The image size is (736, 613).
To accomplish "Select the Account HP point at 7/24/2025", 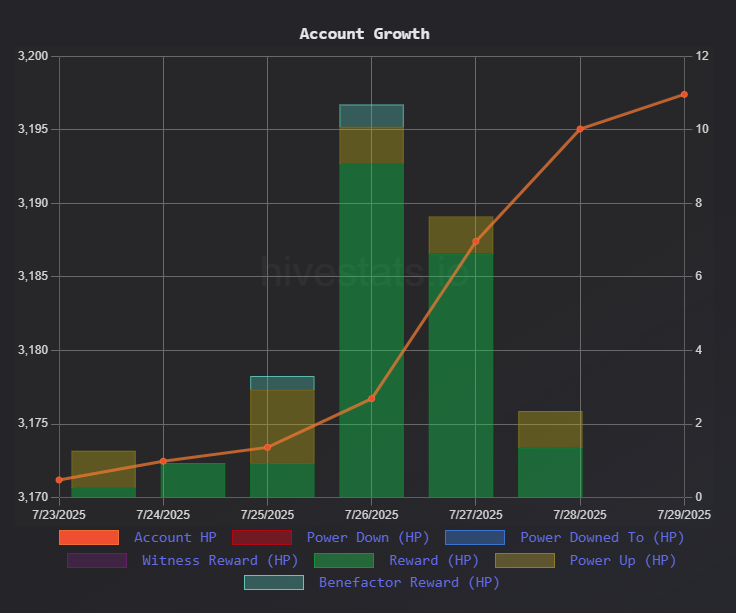I will click(163, 461).
